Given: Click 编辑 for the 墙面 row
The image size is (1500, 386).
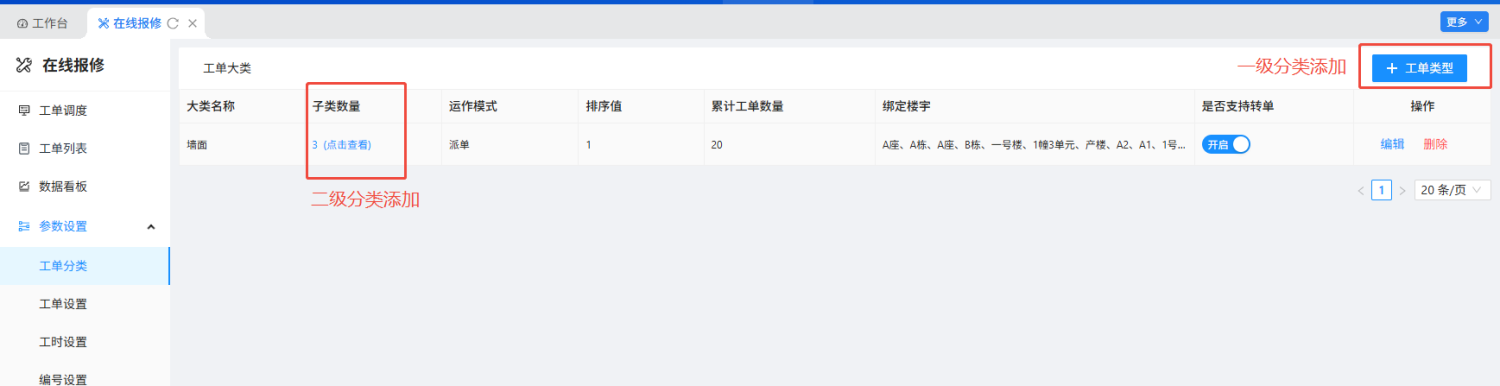Looking at the screenshot, I should [x=1392, y=144].
